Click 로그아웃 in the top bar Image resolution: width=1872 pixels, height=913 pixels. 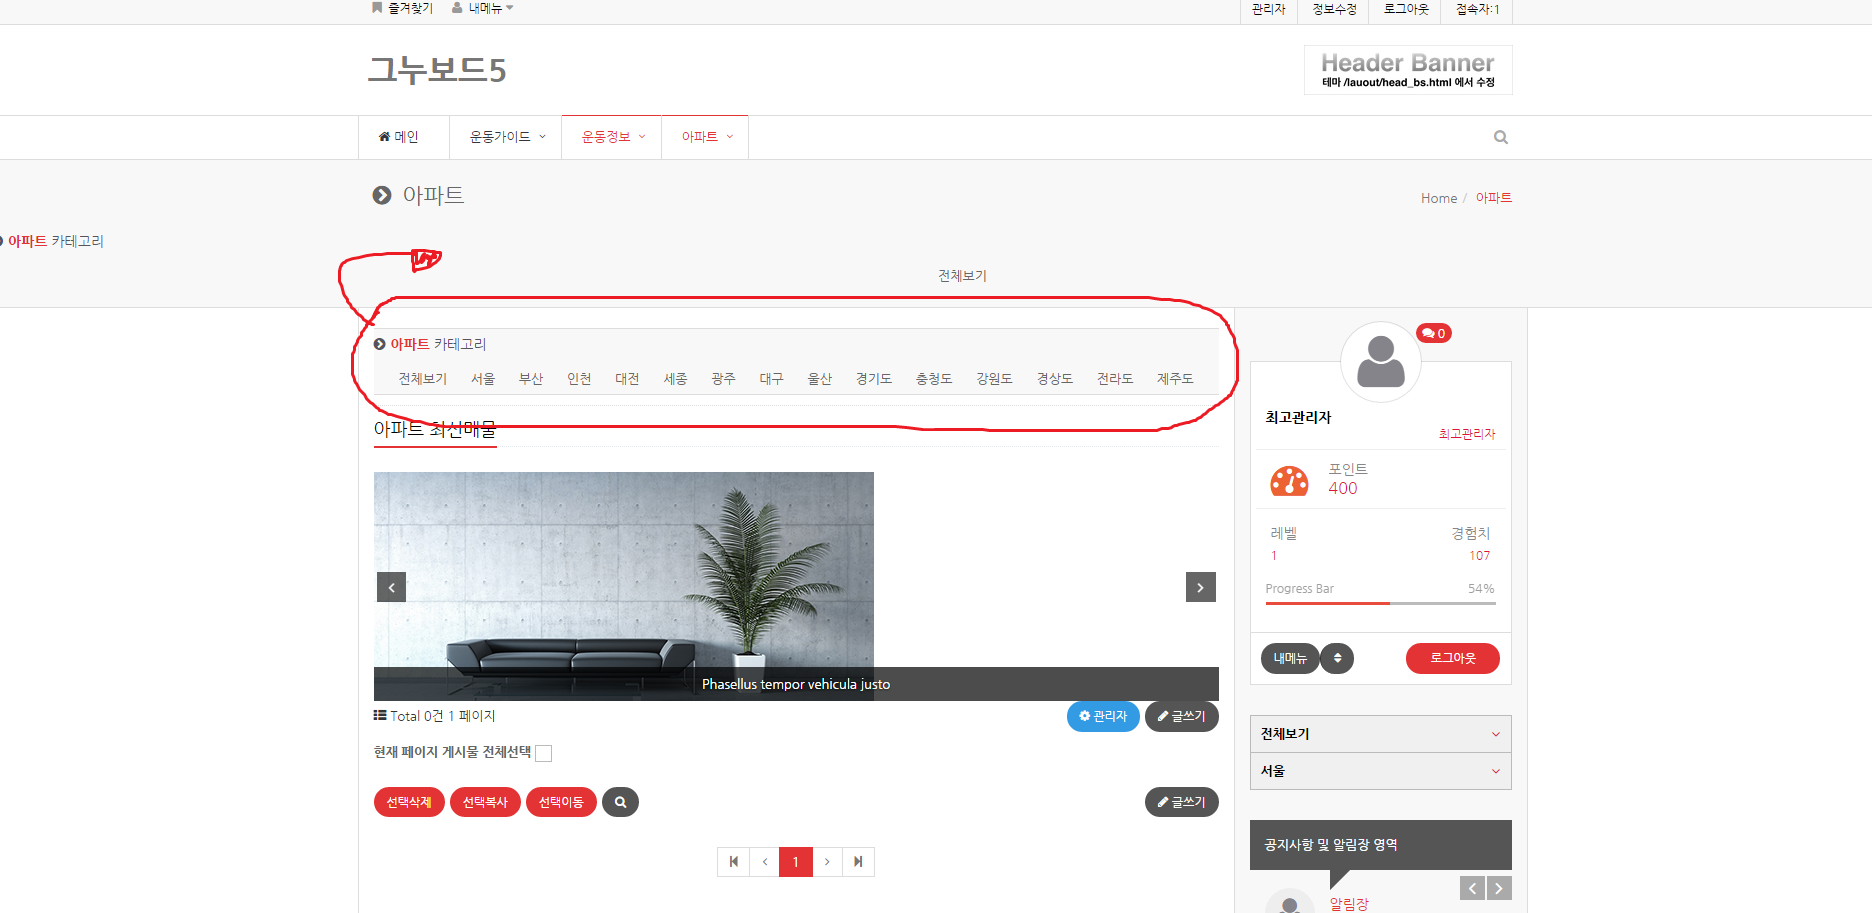(x=1406, y=9)
